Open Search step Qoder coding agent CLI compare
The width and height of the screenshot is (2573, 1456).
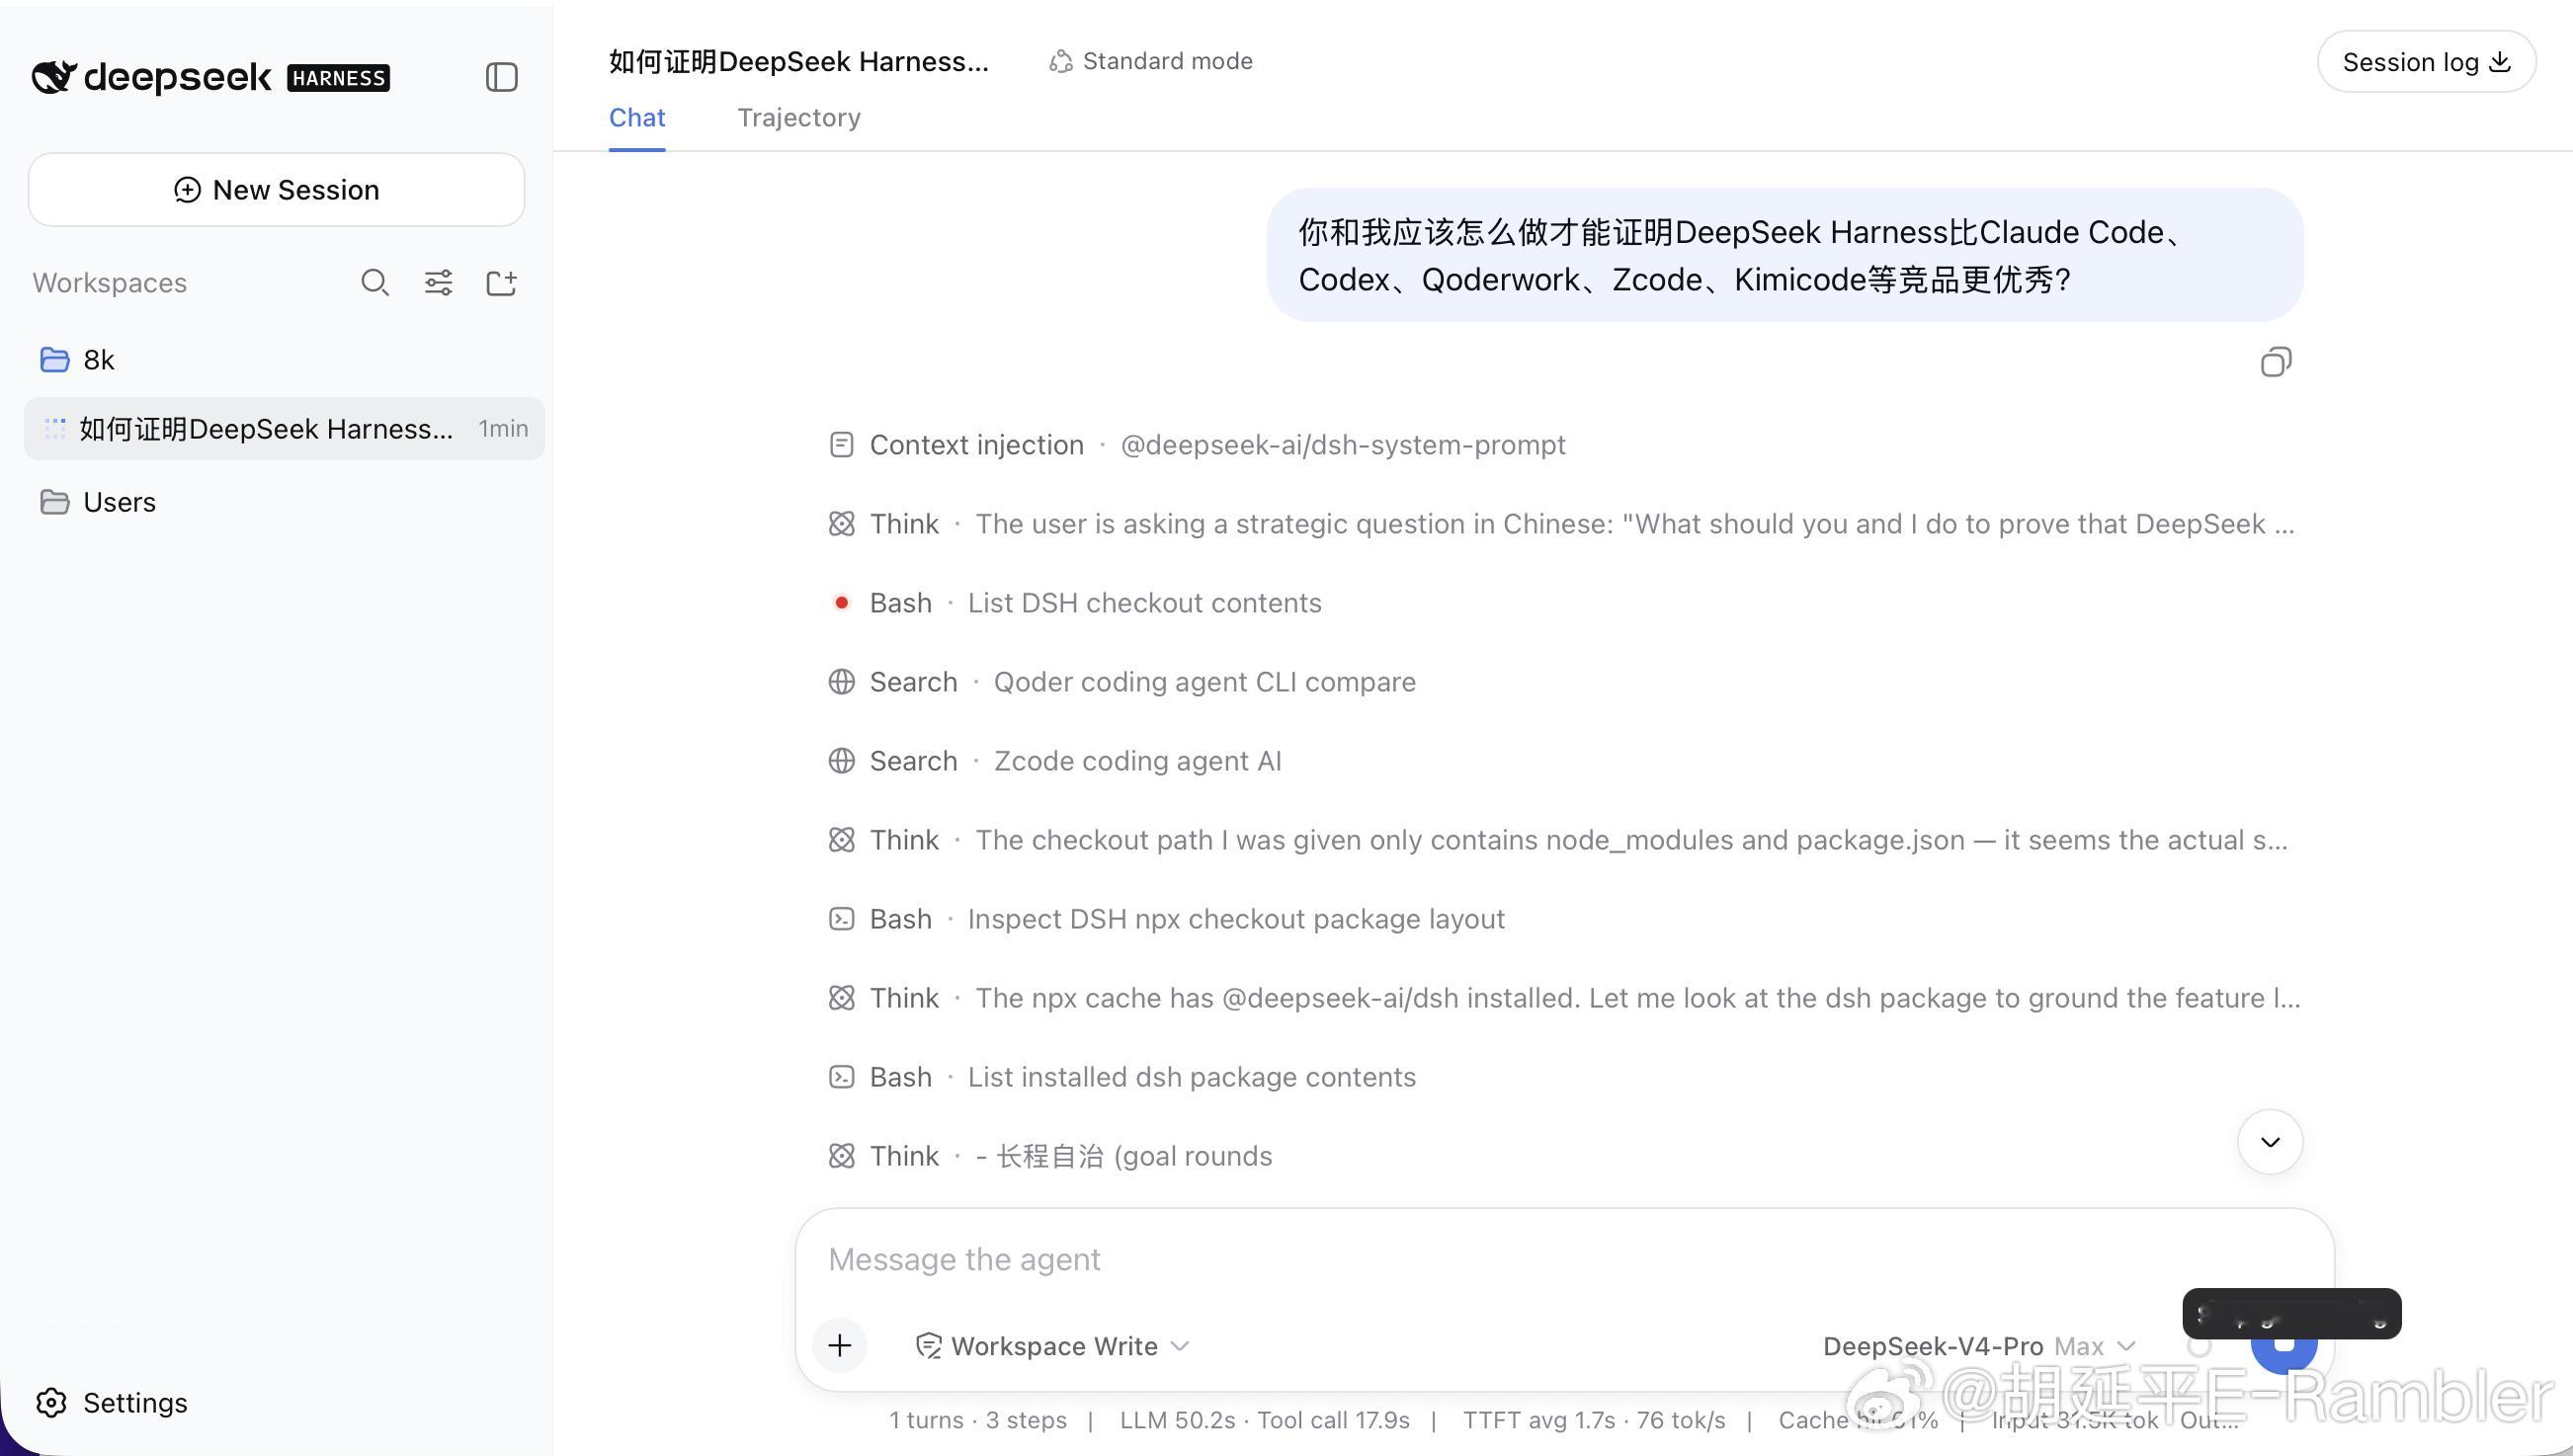coord(1122,682)
